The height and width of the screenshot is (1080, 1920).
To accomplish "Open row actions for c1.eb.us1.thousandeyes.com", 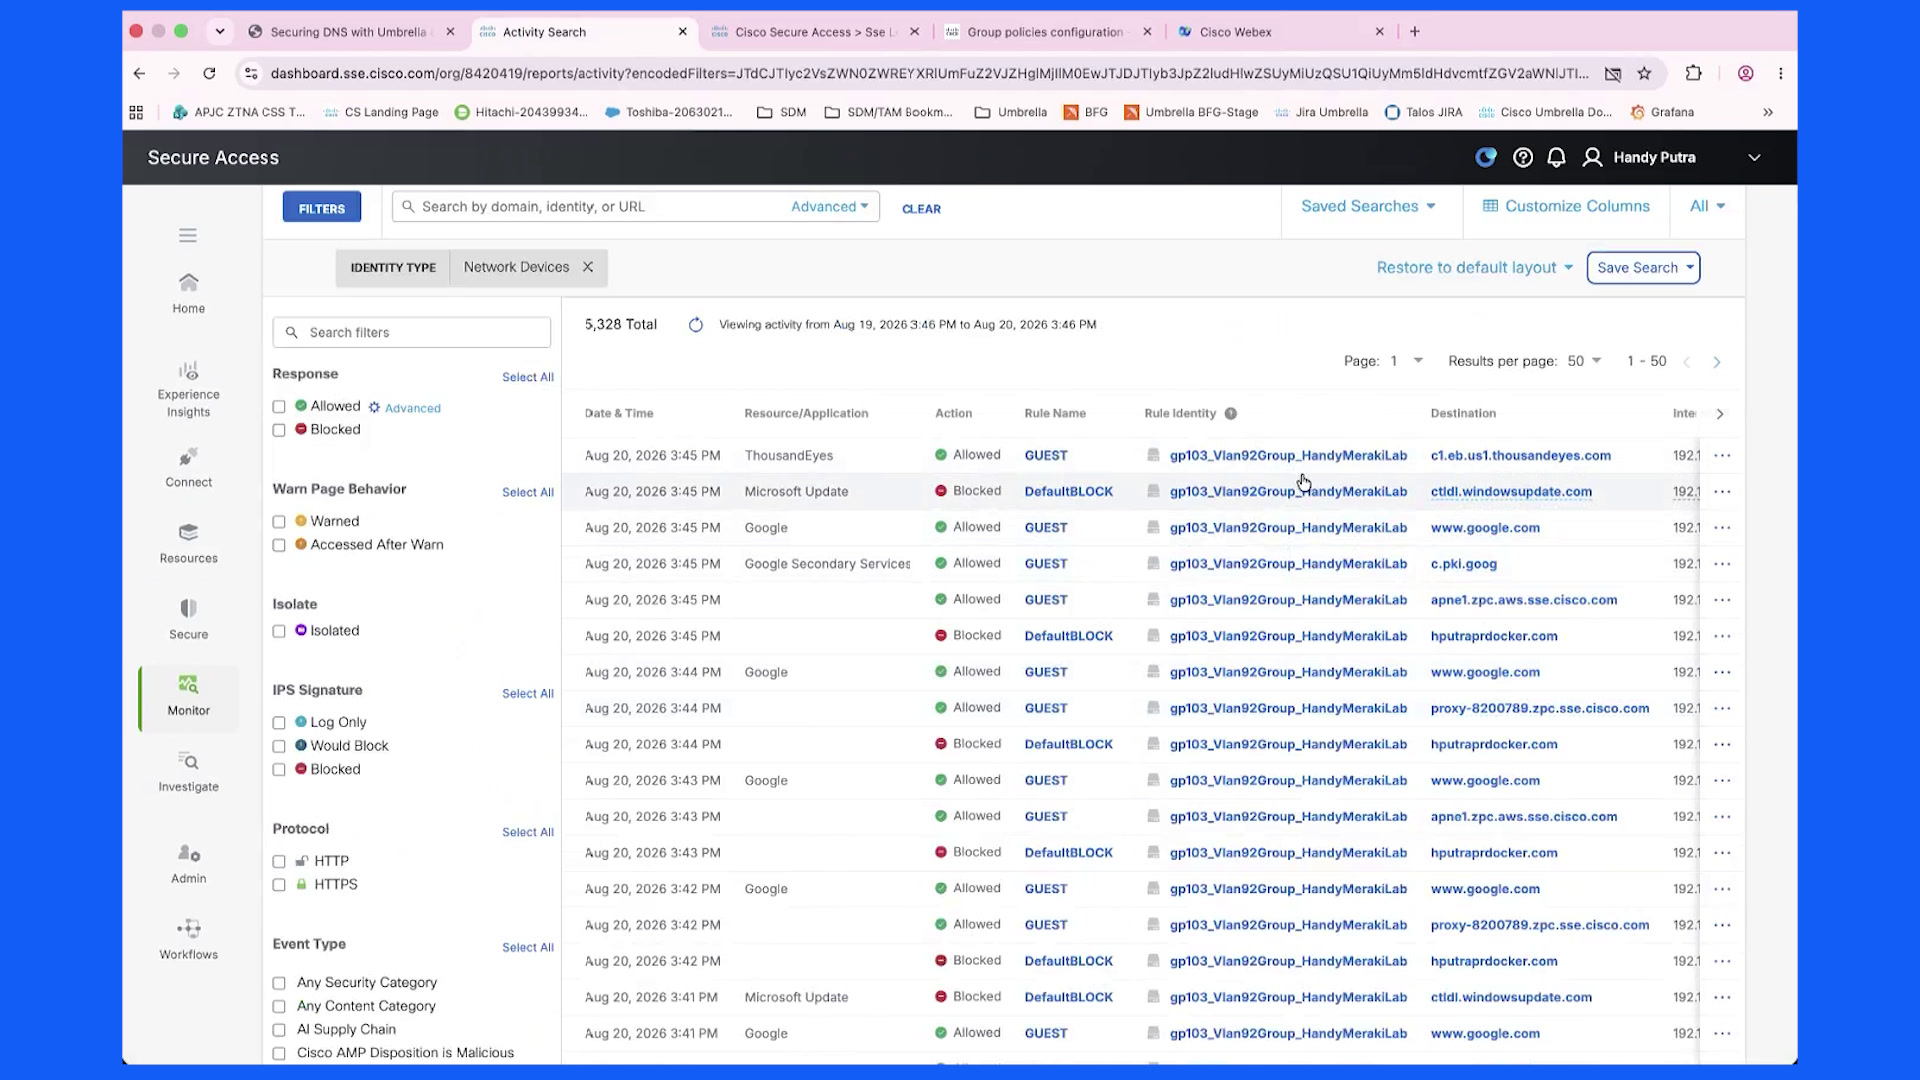I will point(1722,455).
